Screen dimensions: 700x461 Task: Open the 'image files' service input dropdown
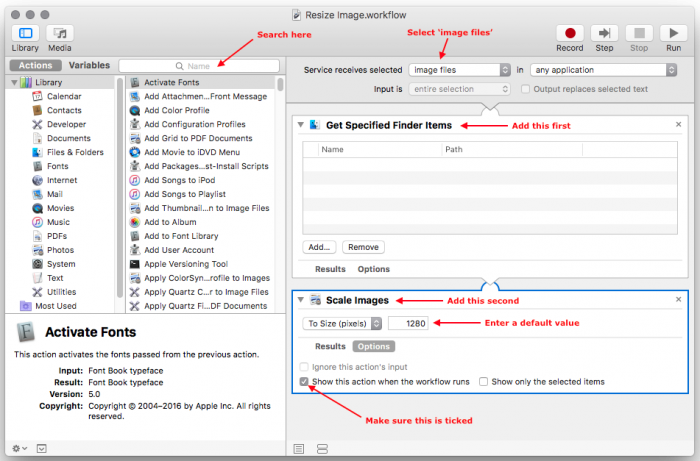click(x=459, y=70)
